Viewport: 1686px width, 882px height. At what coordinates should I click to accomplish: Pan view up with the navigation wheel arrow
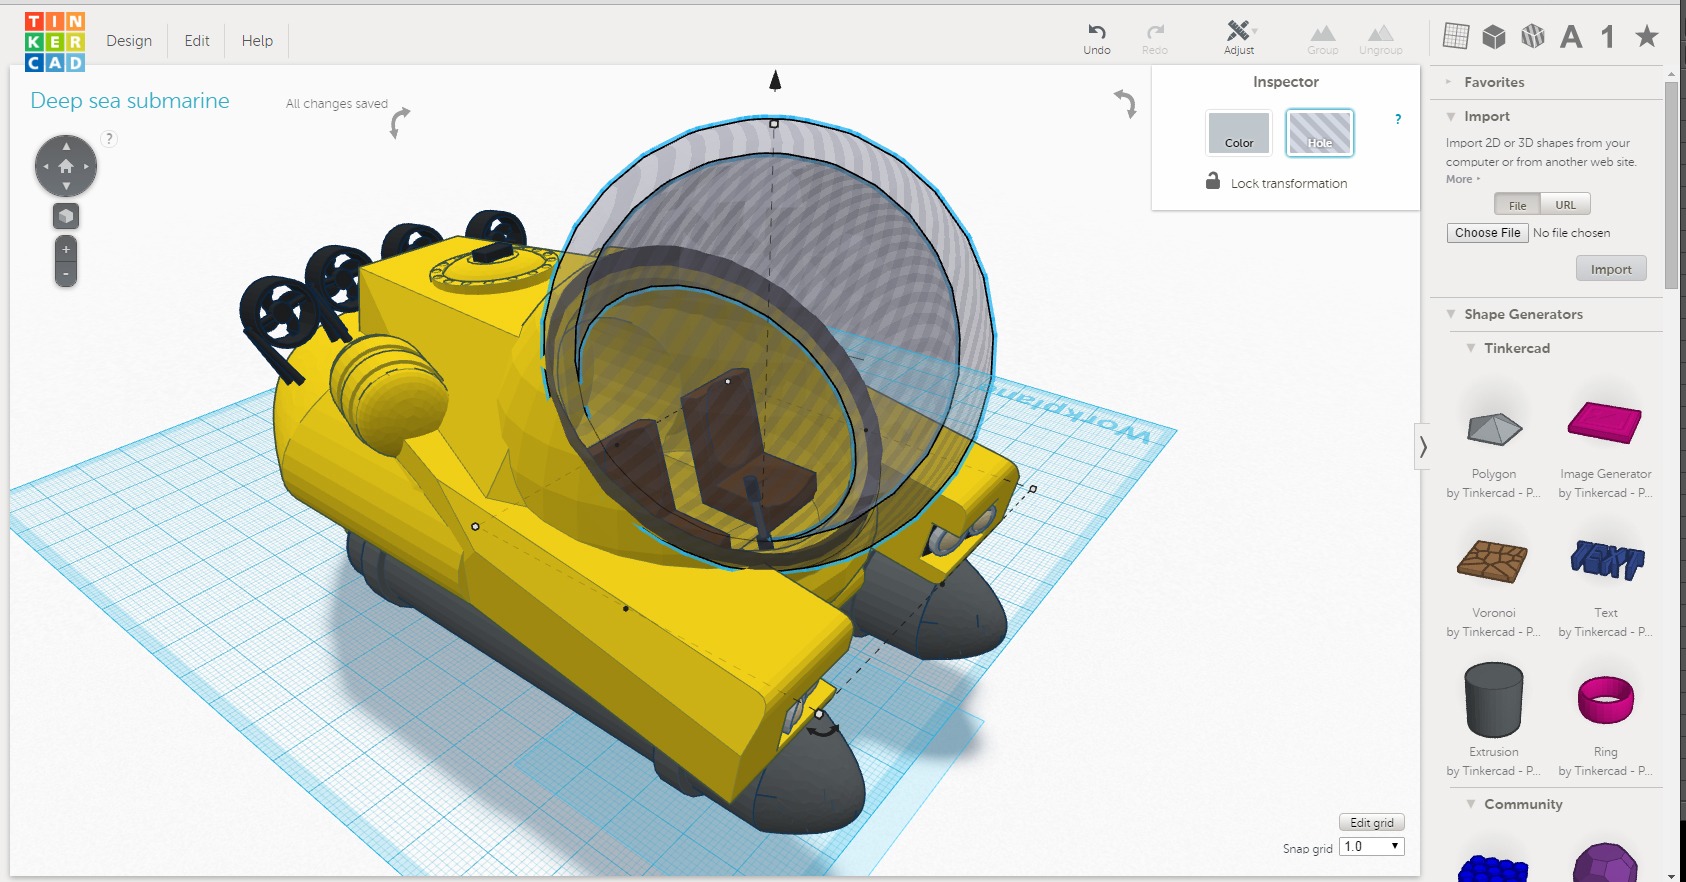click(x=66, y=145)
